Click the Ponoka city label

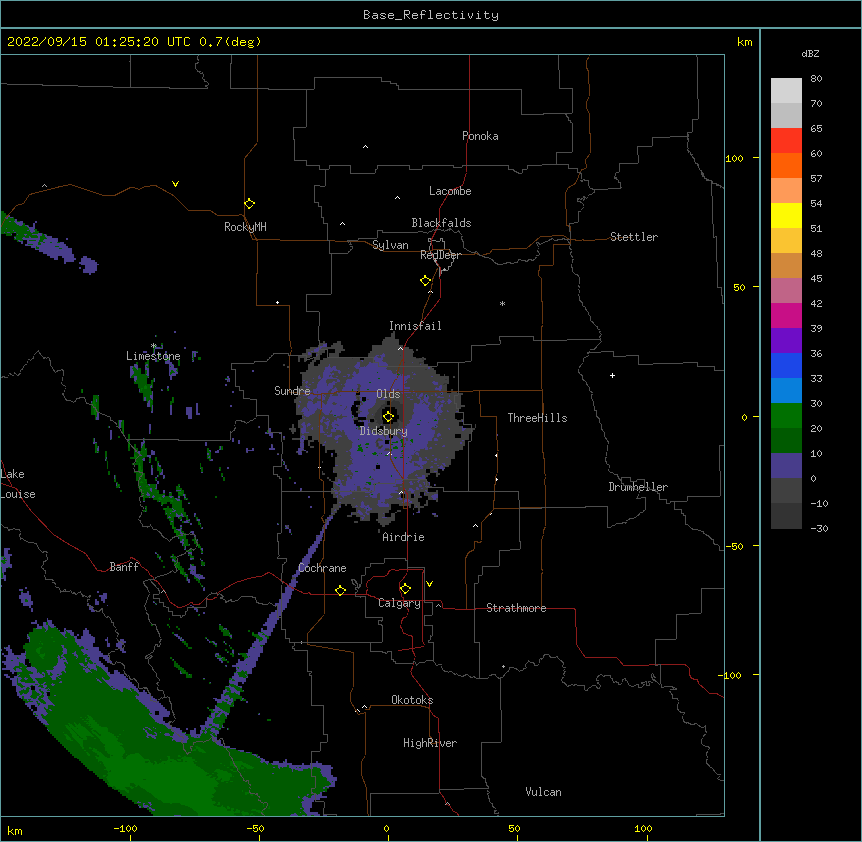click(x=480, y=136)
